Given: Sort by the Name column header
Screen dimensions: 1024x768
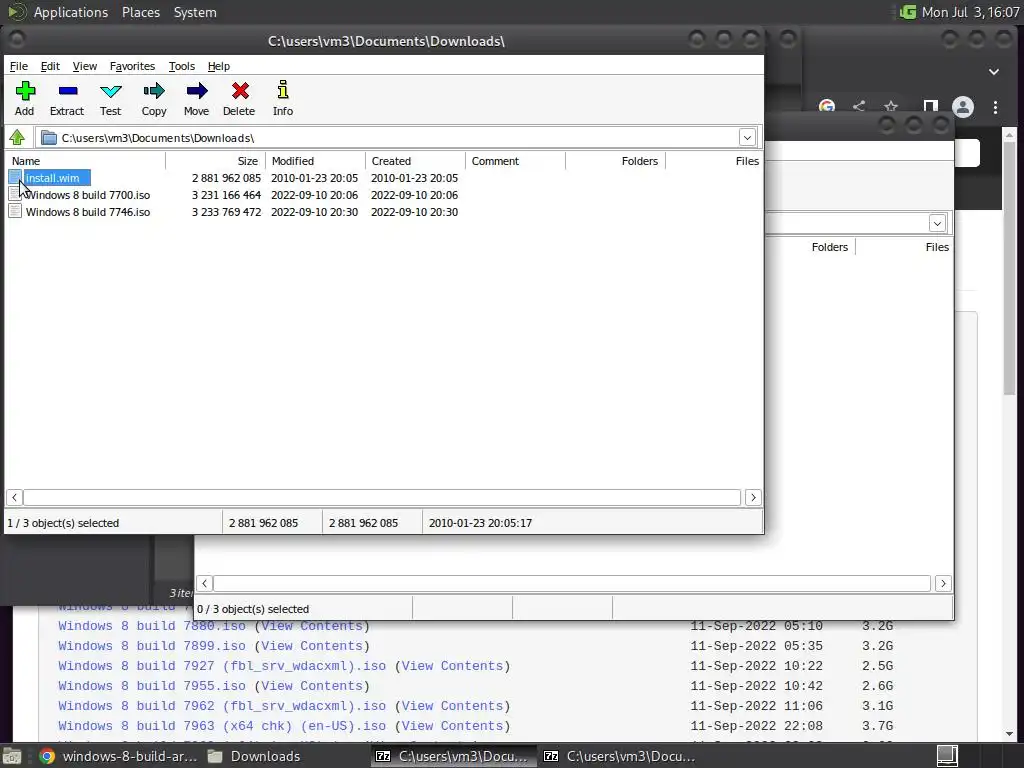Looking at the screenshot, I should [x=86, y=161].
